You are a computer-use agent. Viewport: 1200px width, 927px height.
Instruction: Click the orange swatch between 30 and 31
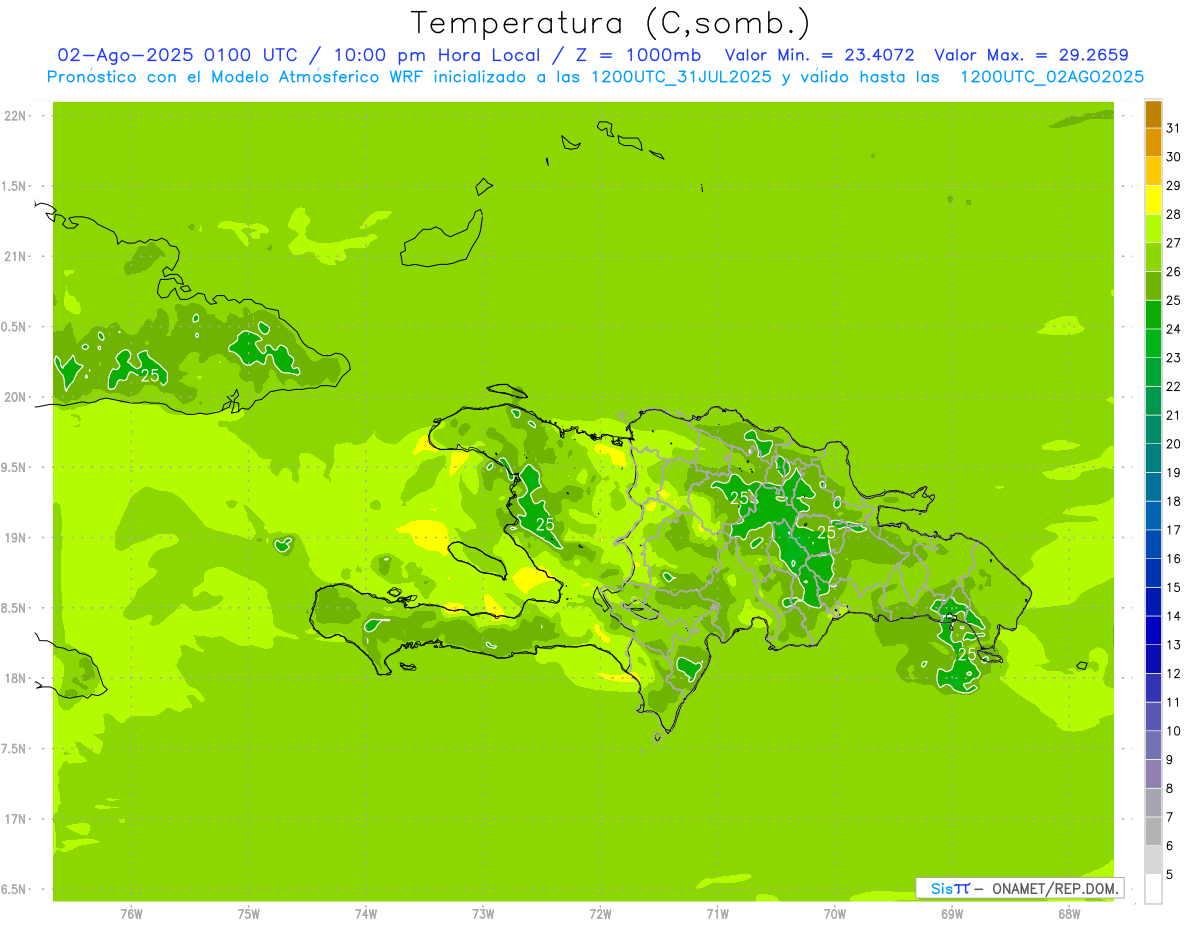tap(1153, 143)
